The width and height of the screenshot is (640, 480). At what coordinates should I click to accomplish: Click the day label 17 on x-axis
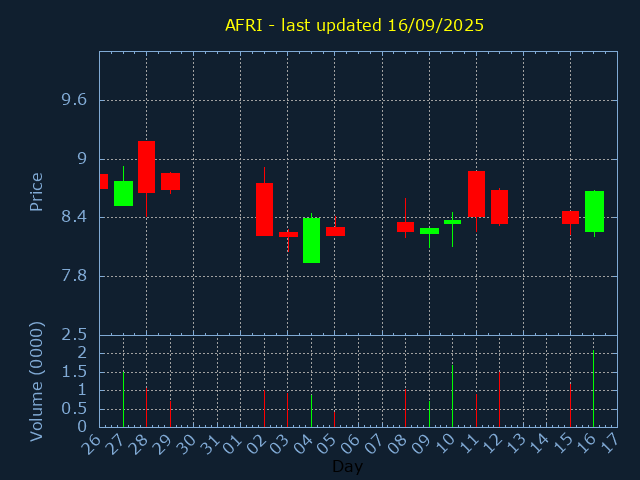[x=609, y=444]
